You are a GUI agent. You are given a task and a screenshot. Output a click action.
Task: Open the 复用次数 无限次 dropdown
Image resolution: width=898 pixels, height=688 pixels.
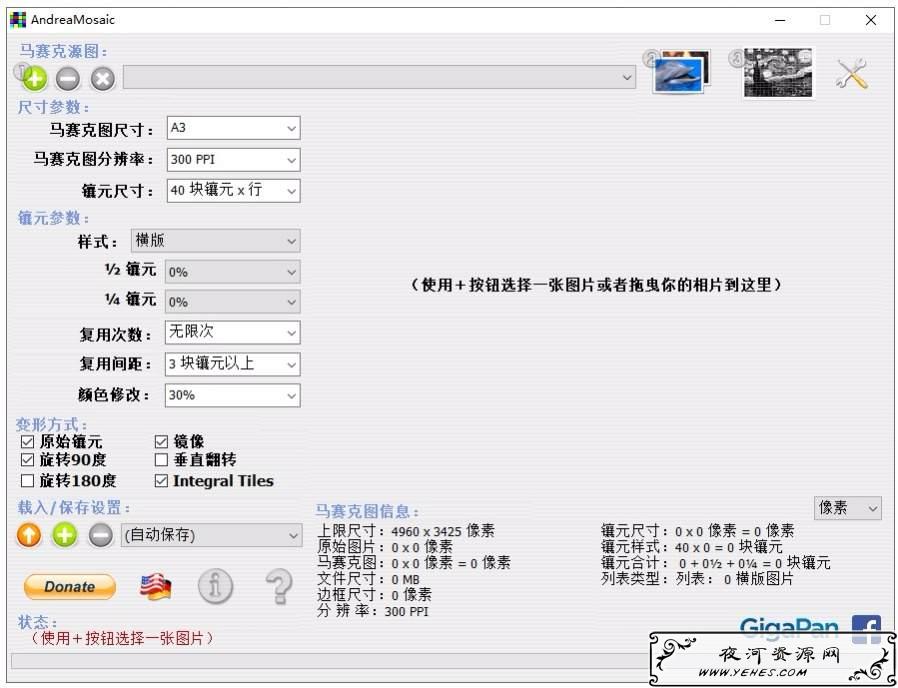tap(233, 332)
